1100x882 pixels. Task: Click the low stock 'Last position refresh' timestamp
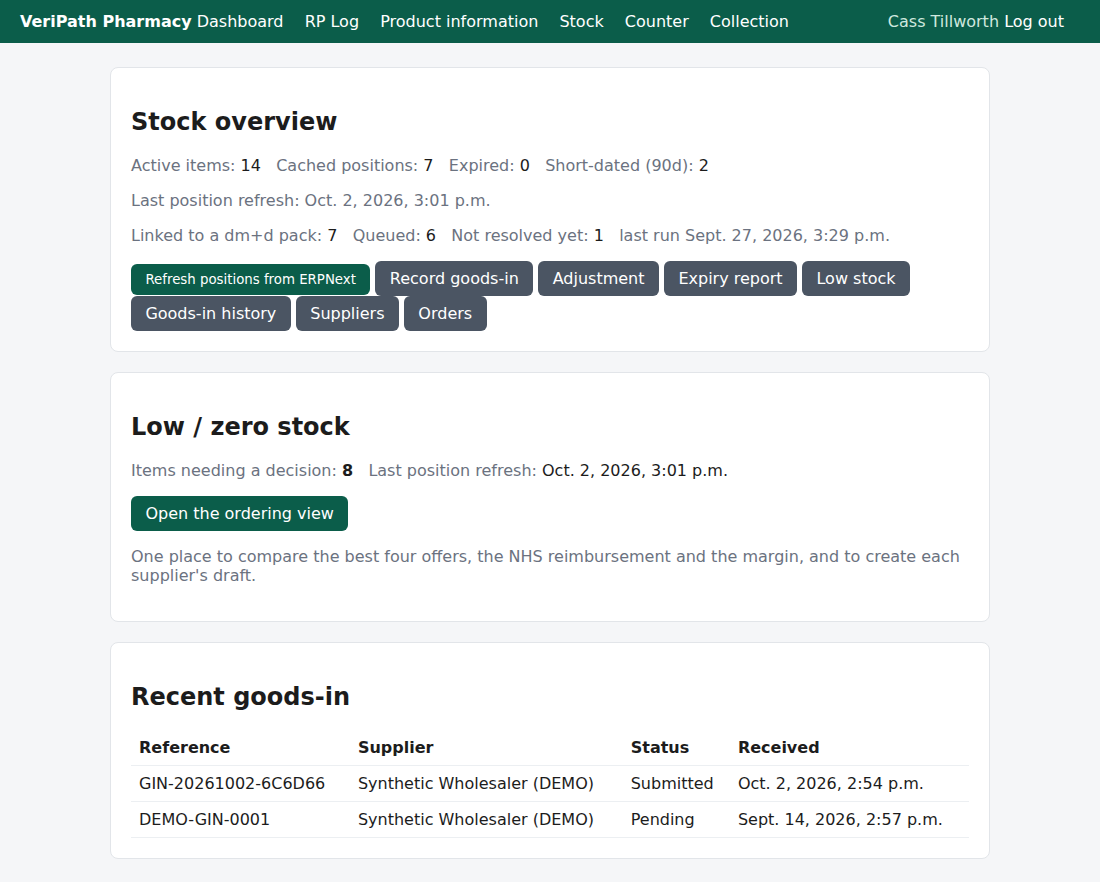click(x=635, y=471)
